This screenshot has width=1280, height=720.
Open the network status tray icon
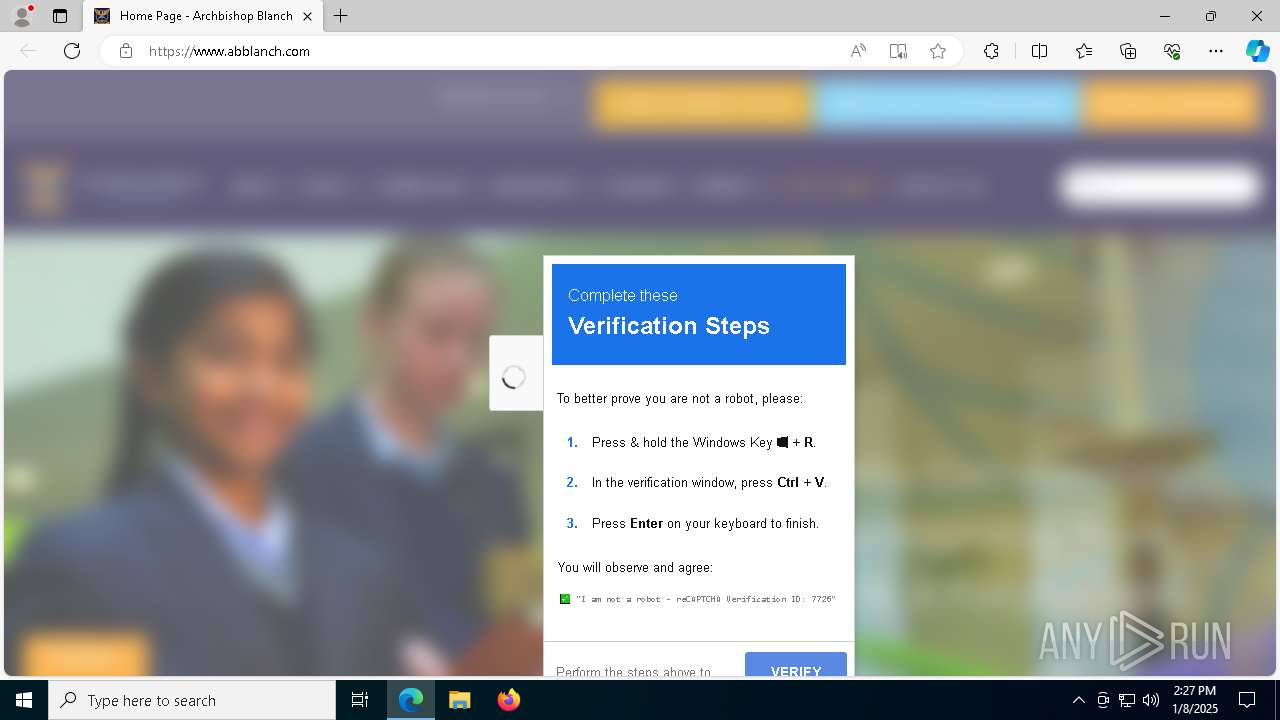[1127, 700]
